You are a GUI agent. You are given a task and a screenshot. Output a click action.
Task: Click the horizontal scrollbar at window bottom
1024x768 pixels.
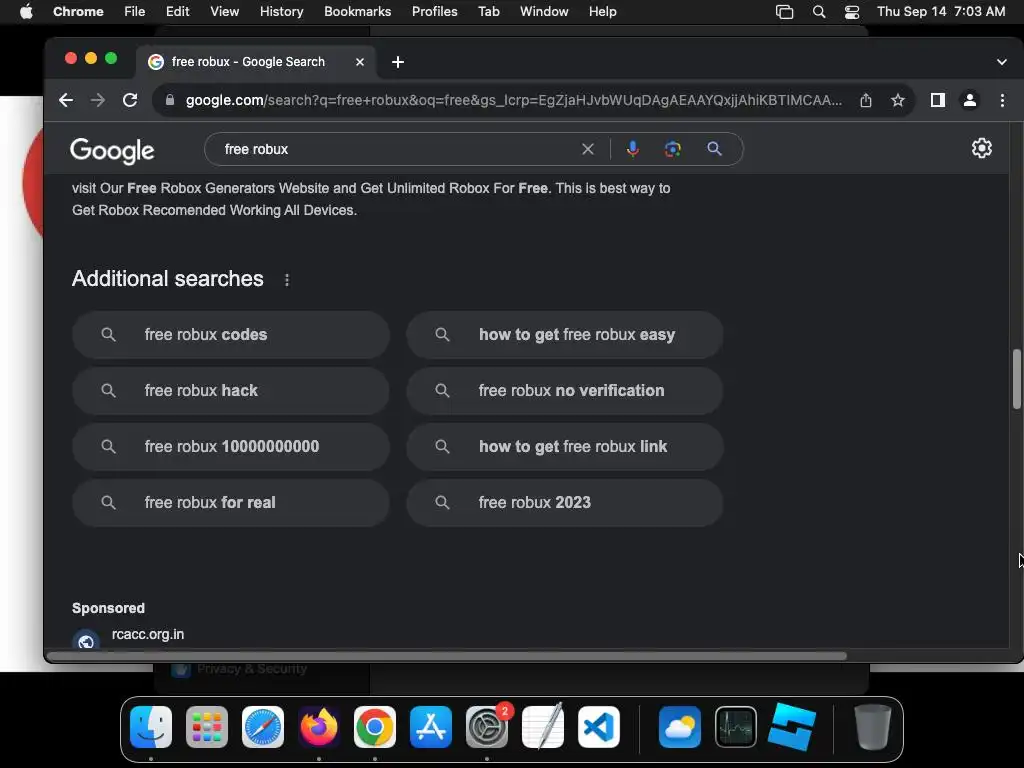[447, 656]
